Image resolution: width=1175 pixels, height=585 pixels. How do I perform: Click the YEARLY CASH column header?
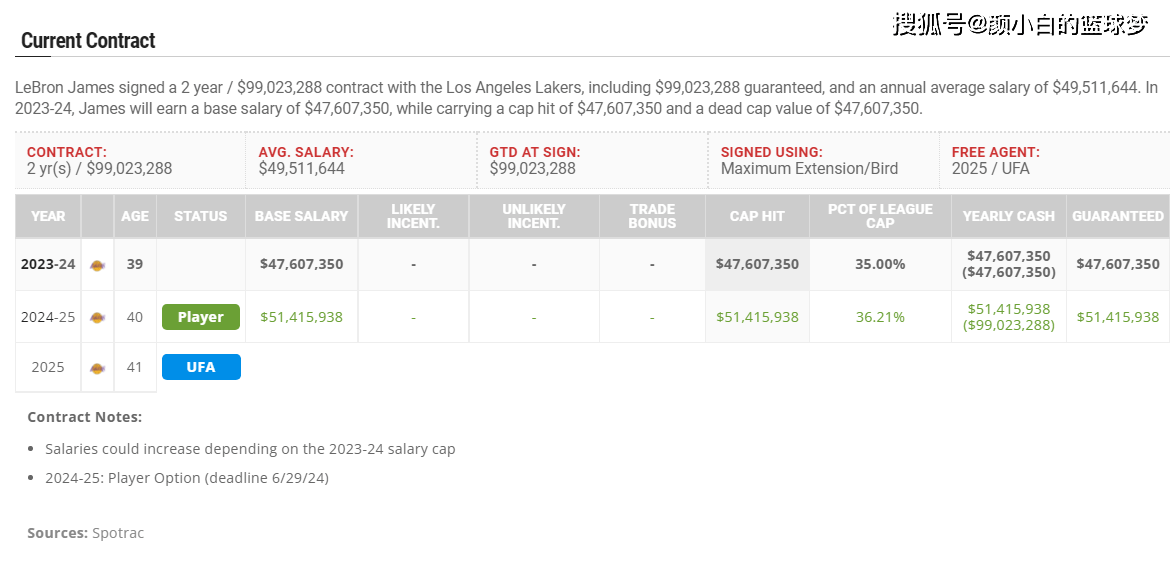[1008, 216]
